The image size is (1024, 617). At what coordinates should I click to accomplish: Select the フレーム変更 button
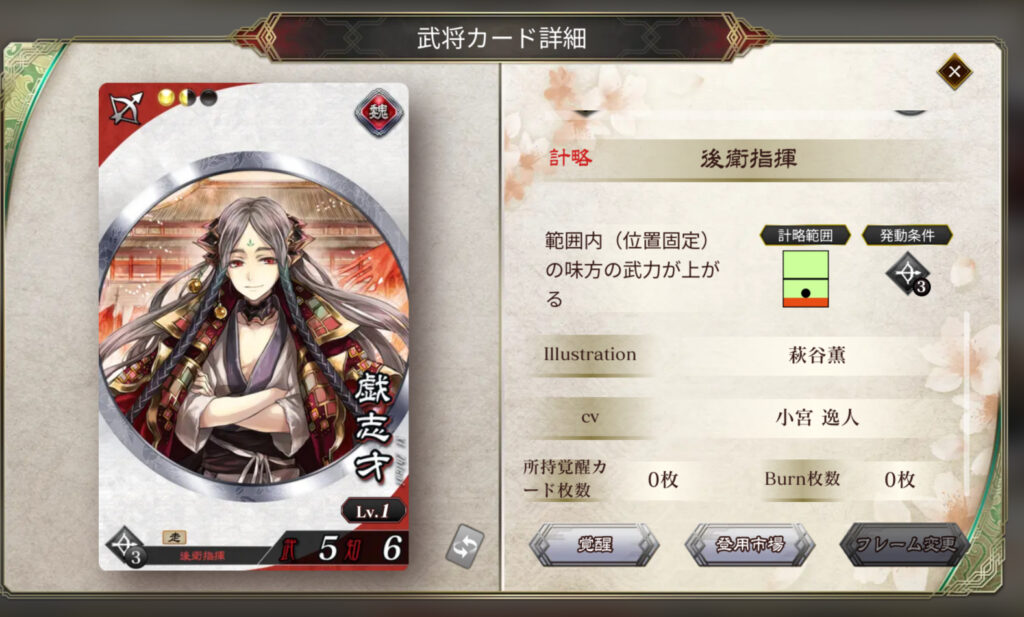(905, 543)
